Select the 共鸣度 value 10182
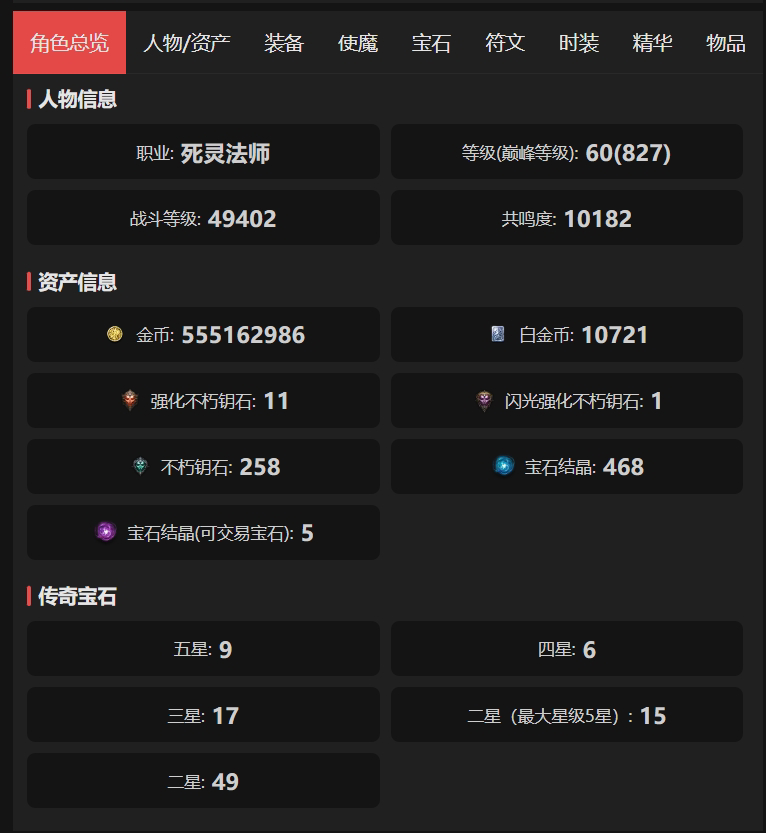766x833 pixels. pos(598,219)
